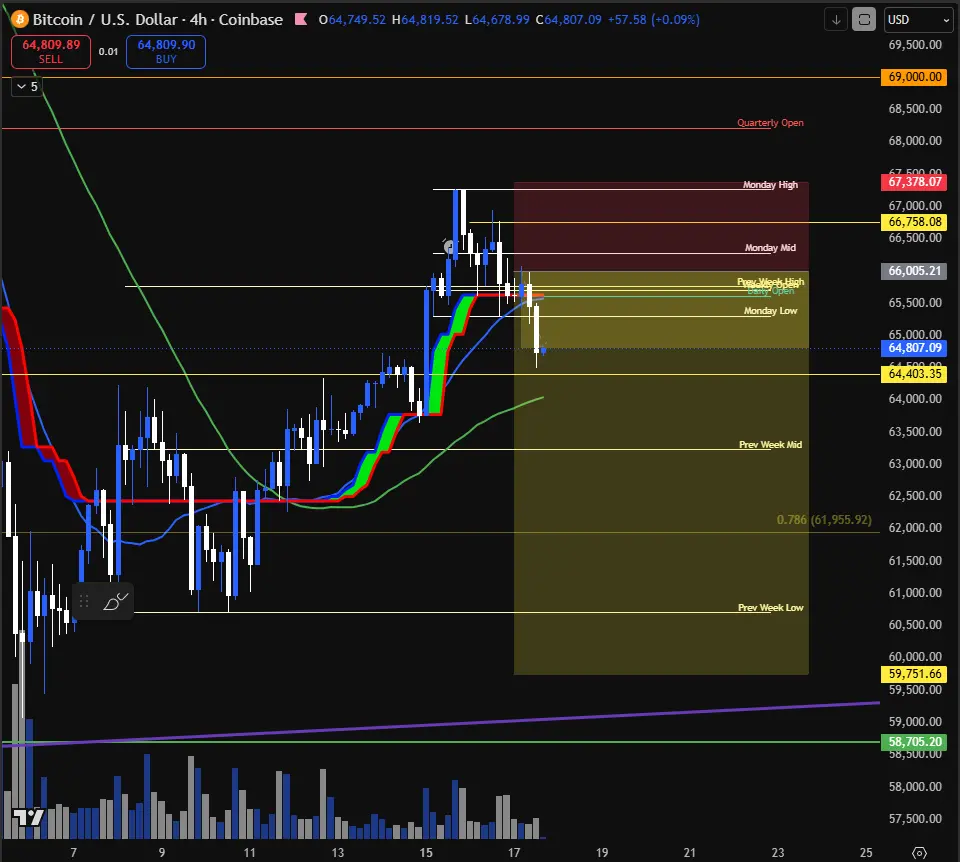Click the yellow 64,403.35 price label
This screenshot has height=862, width=960.
pyautogui.click(x=914, y=374)
